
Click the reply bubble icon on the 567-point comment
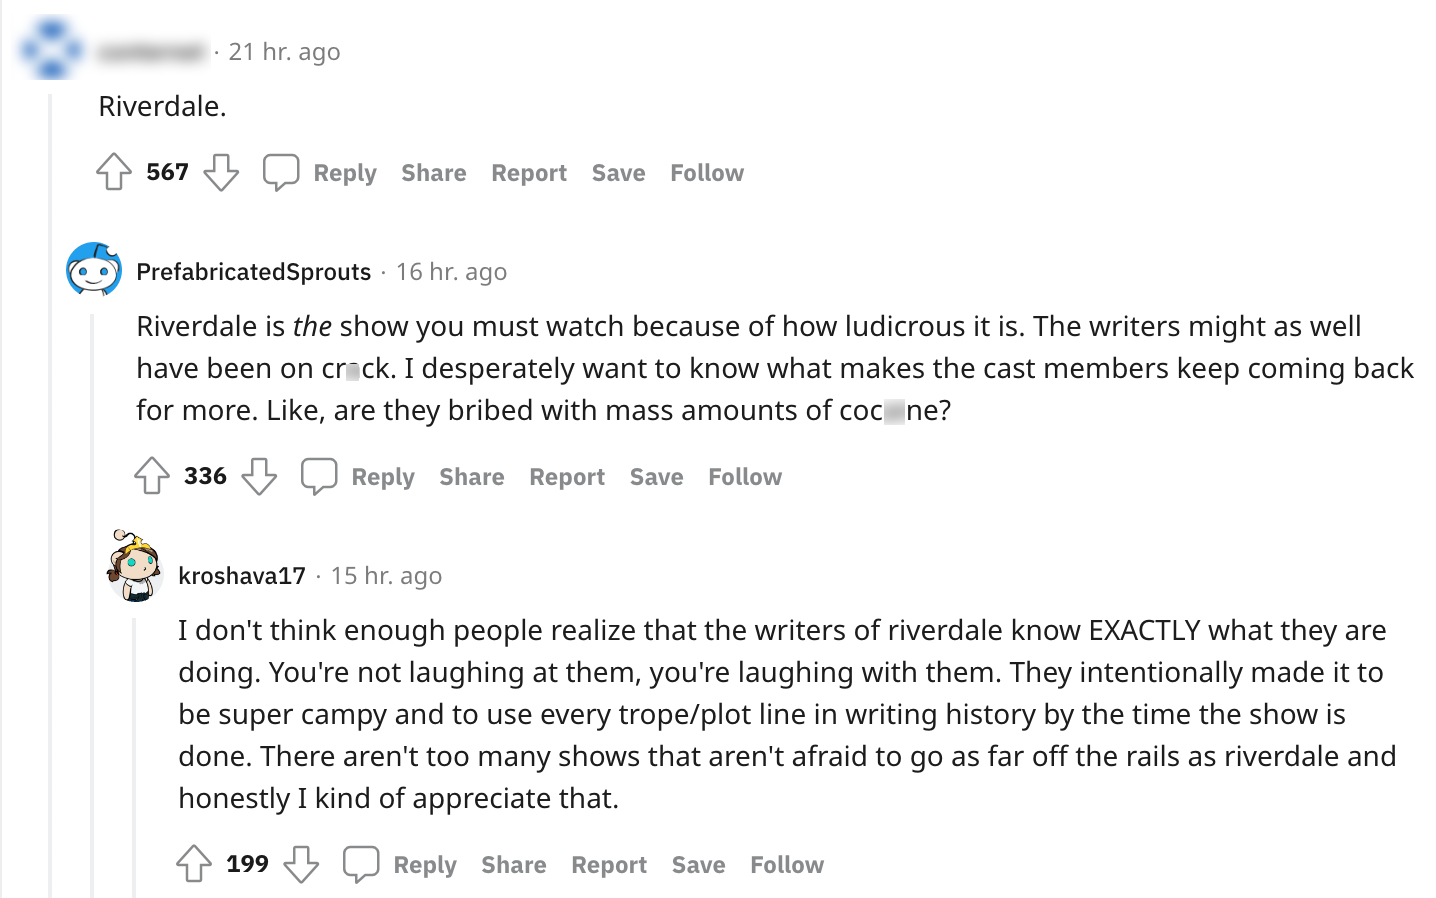pos(281,172)
